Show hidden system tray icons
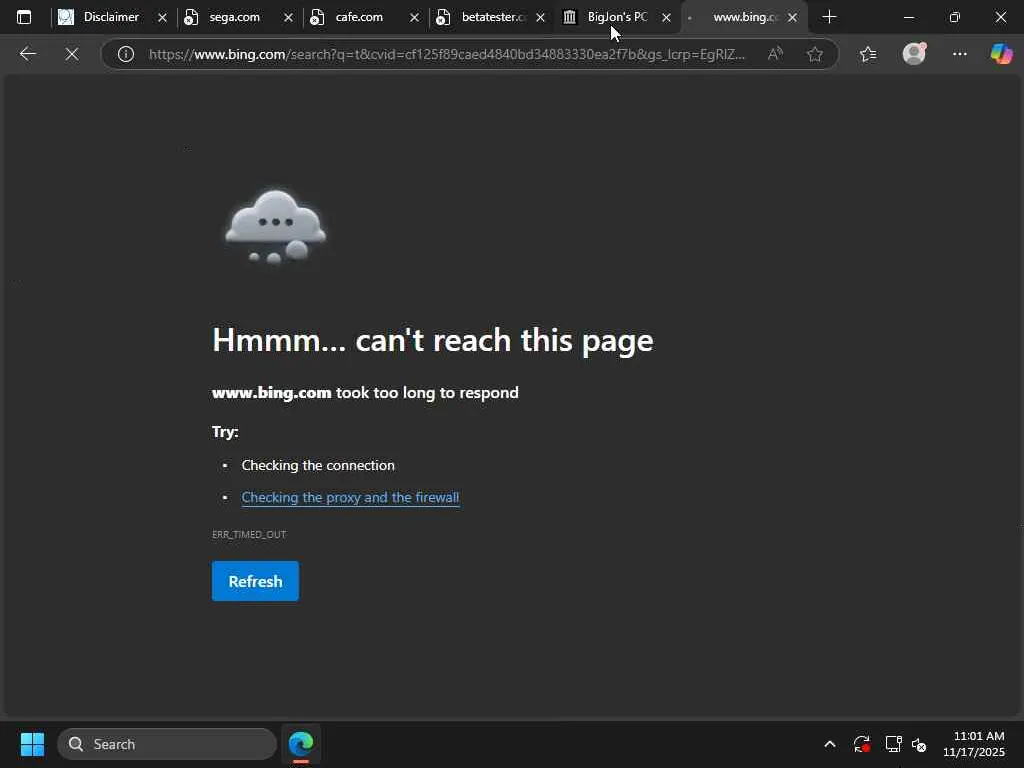The height and width of the screenshot is (768, 1024). pyautogui.click(x=829, y=744)
